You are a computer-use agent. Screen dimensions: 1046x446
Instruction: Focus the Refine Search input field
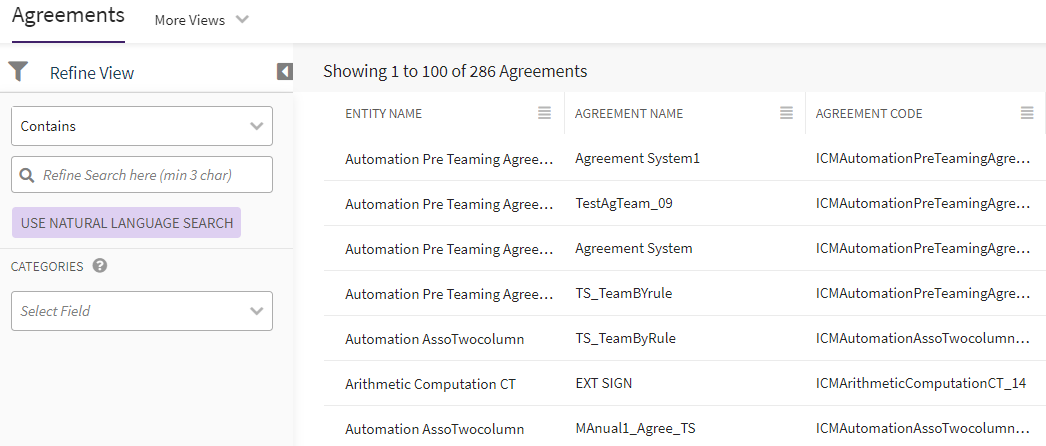[150, 175]
